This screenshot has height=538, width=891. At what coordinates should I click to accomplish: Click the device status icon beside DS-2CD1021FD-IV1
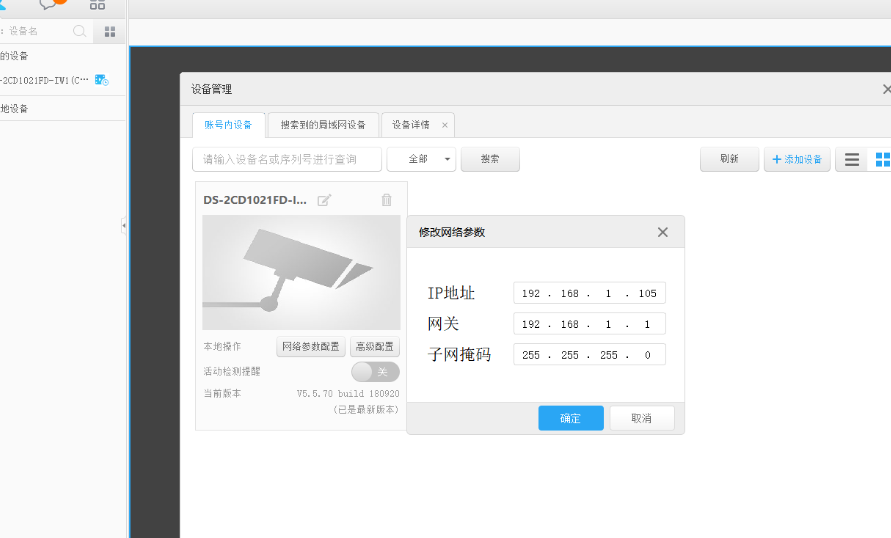coord(101,80)
